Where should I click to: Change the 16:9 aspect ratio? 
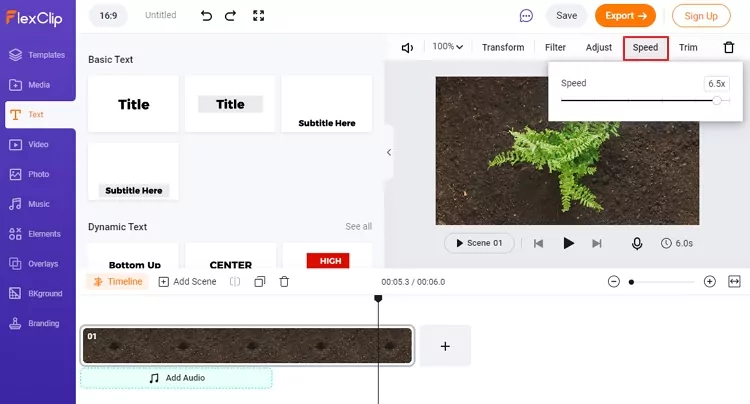[x=108, y=16]
